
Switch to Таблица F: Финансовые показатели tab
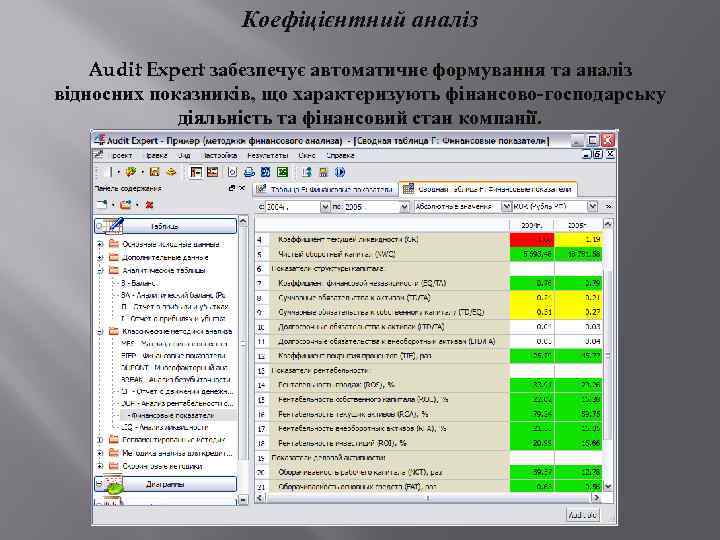[x=325, y=189]
